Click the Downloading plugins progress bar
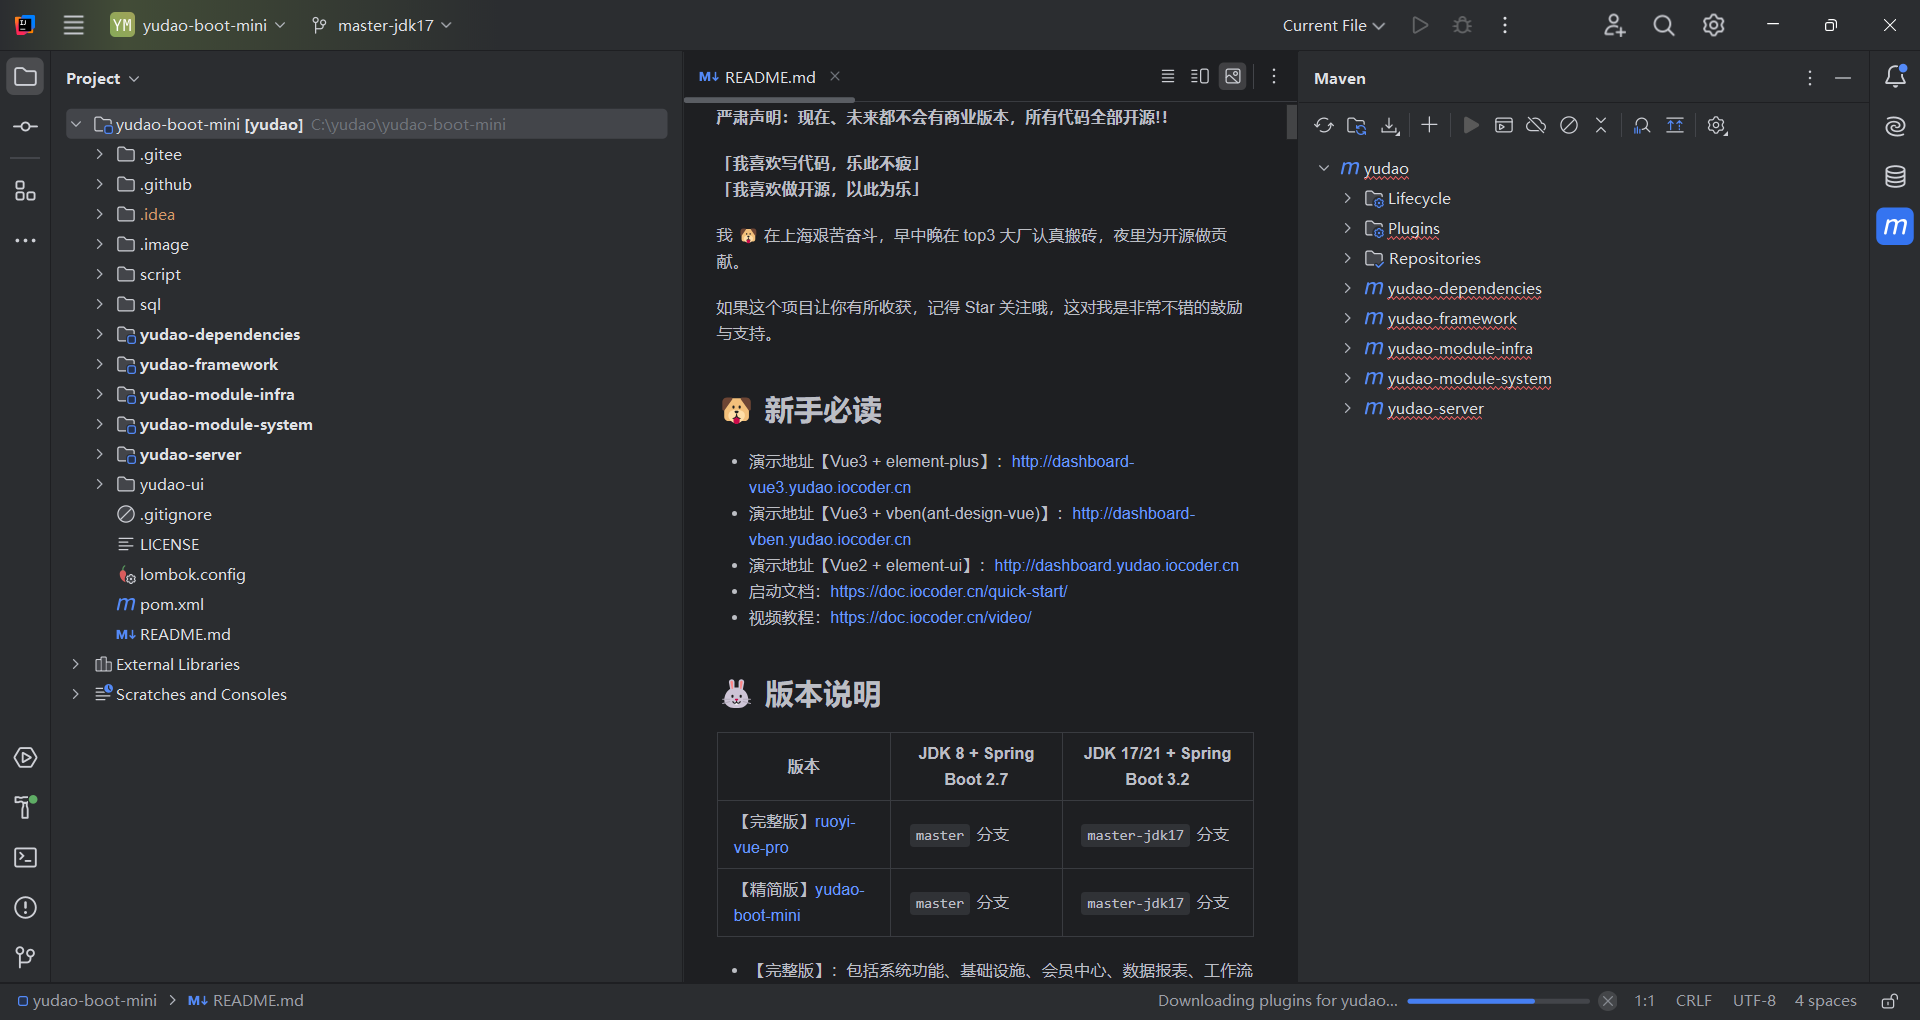This screenshot has height=1020, width=1920. coord(1497,1001)
